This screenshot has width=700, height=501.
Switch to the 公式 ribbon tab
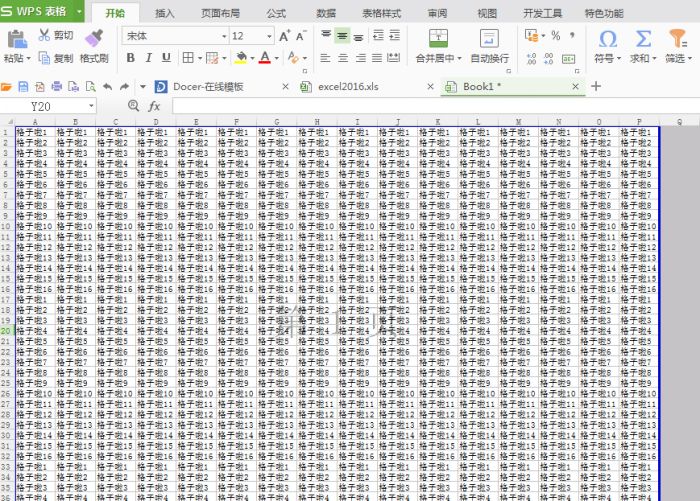276,13
